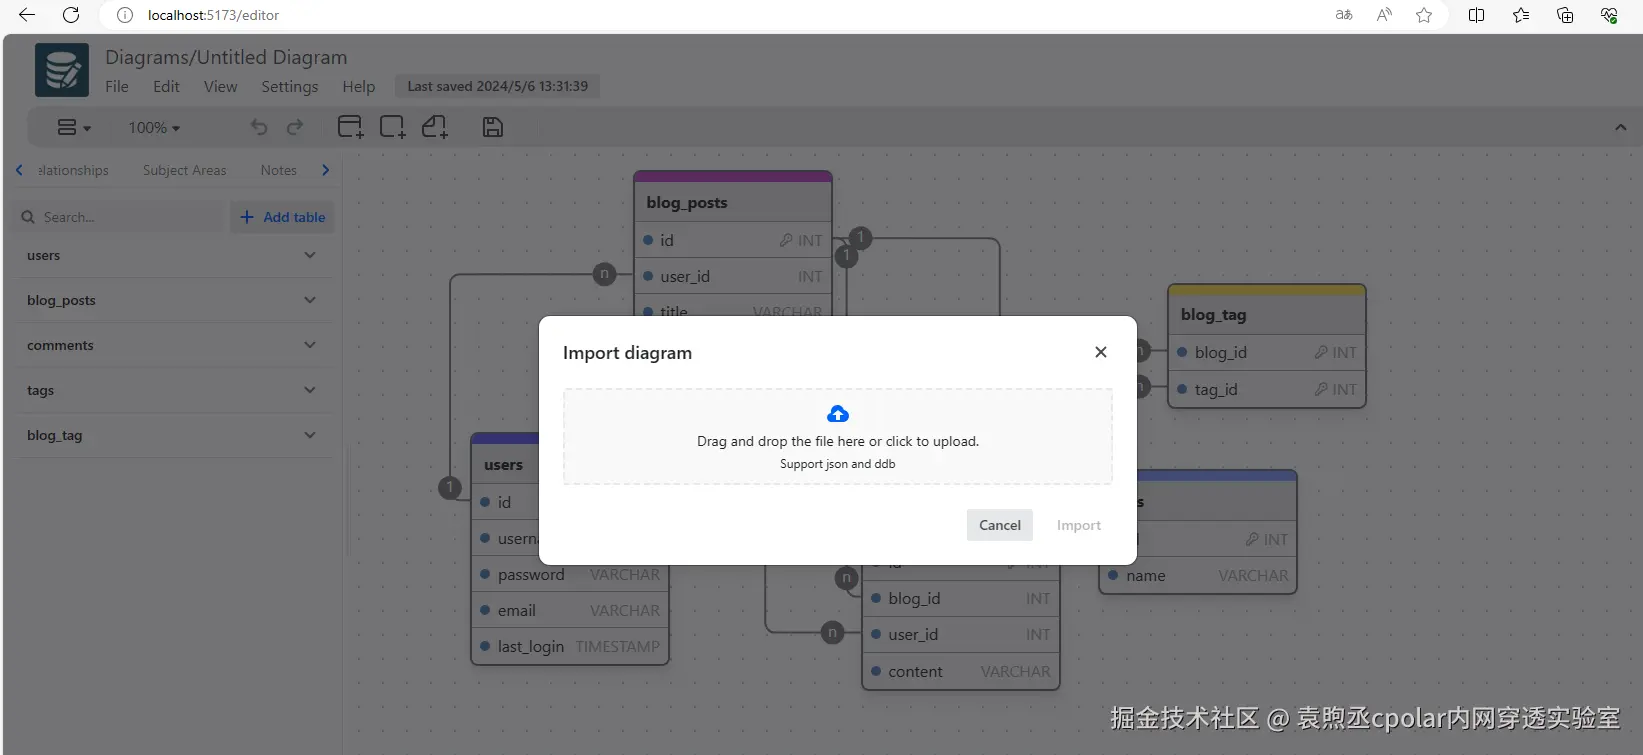Screen dimensions: 1643x755
Task: Click the read aloud icon
Action: coord(1384,15)
